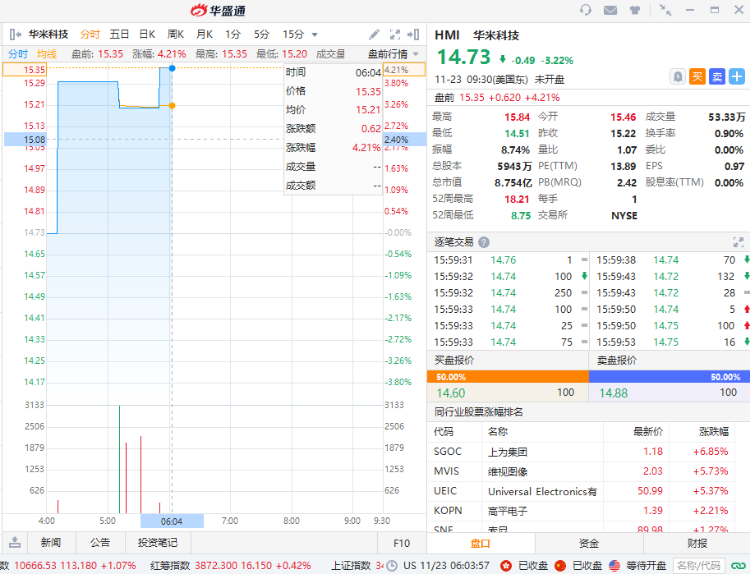Screen dimensions: 750x574
Task: Add HMI to watchlist with plus icon
Action: click(737, 76)
